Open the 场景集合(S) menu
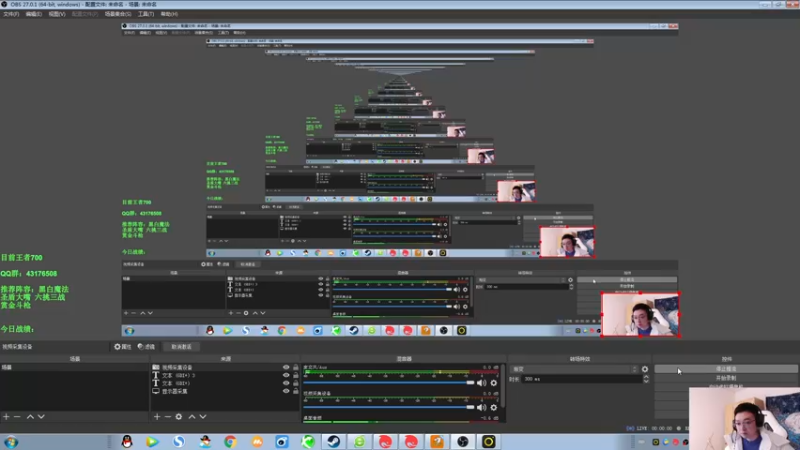This screenshot has width=800, height=450. [118, 14]
